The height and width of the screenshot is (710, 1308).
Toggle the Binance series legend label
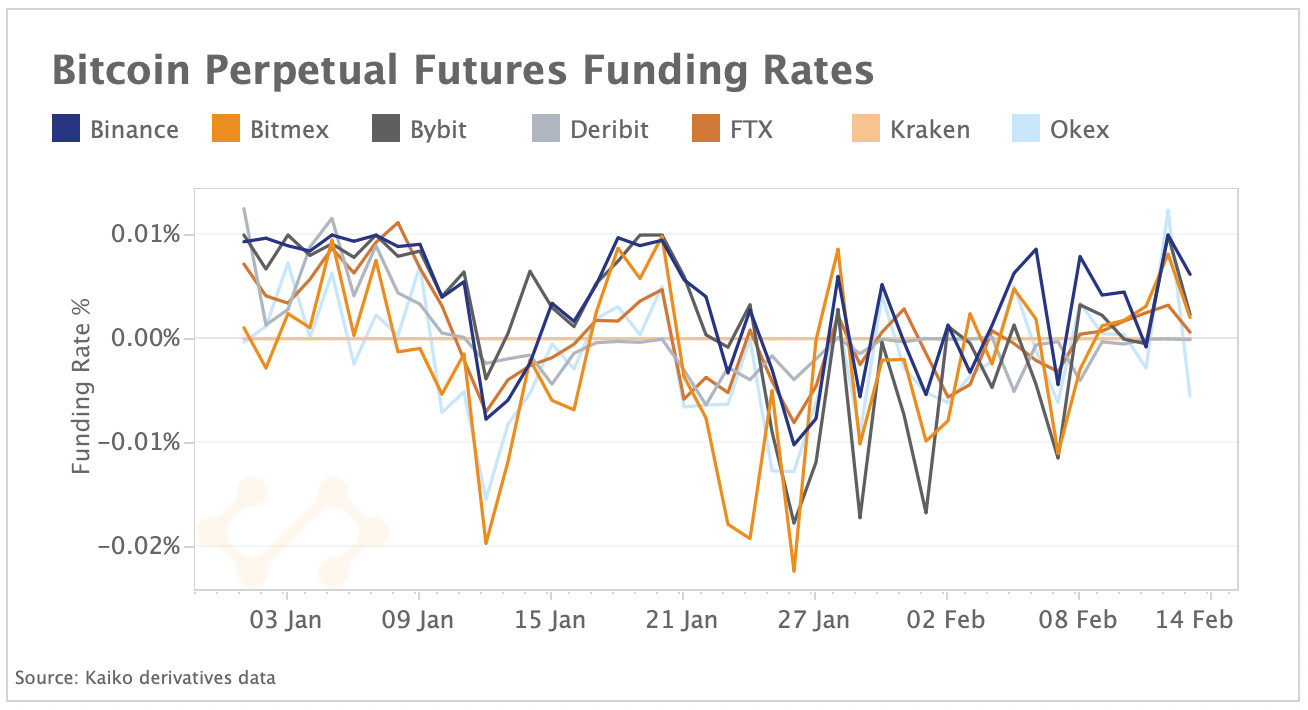click(x=134, y=130)
